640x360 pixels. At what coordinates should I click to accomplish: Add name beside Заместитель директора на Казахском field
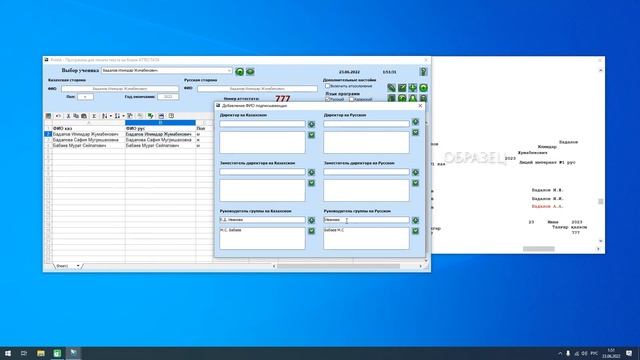pos(311,173)
